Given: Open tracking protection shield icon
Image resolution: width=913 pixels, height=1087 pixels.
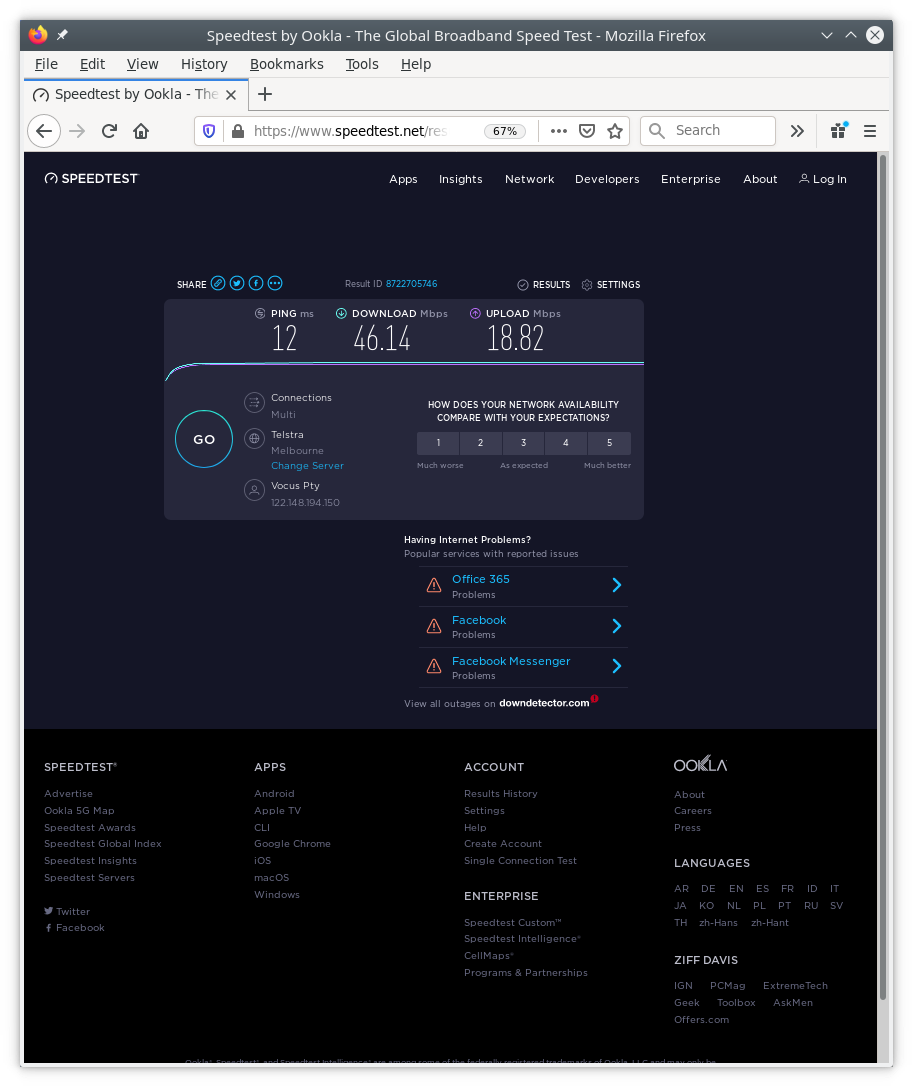Looking at the screenshot, I should [x=209, y=131].
